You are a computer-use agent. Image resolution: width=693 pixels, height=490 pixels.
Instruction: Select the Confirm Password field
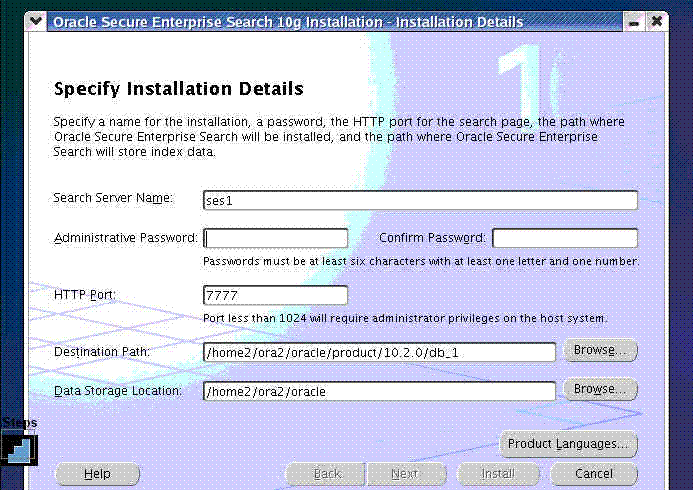(x=565, y=238)
